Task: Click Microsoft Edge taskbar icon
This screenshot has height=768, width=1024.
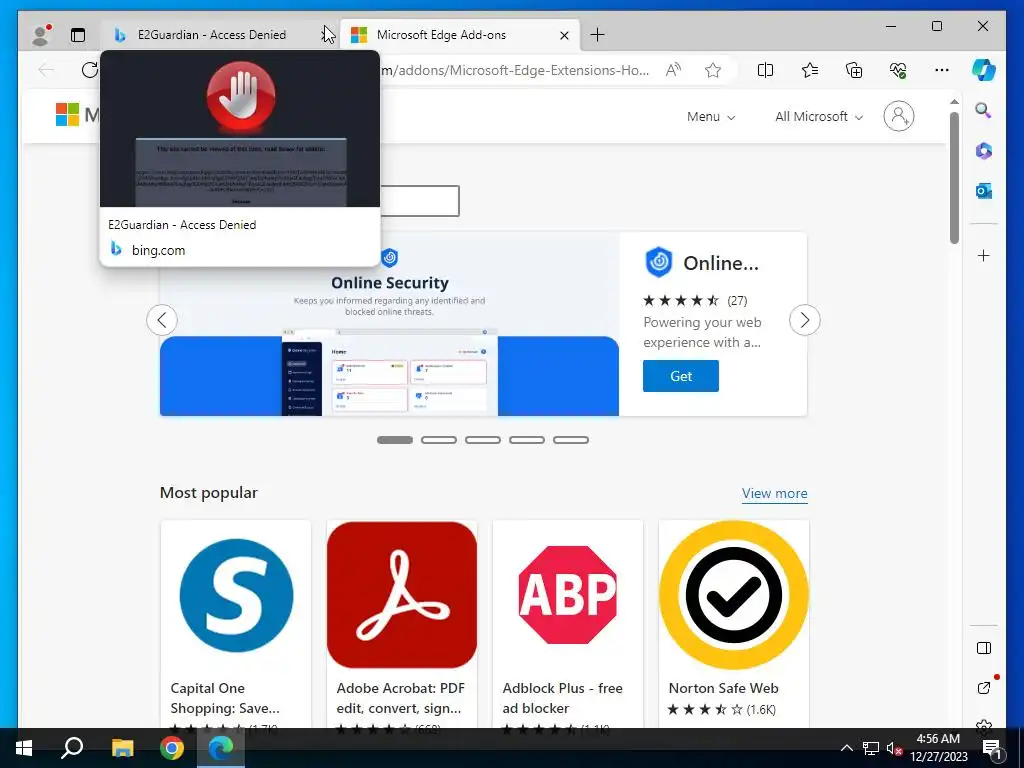Action: point(221,748)
